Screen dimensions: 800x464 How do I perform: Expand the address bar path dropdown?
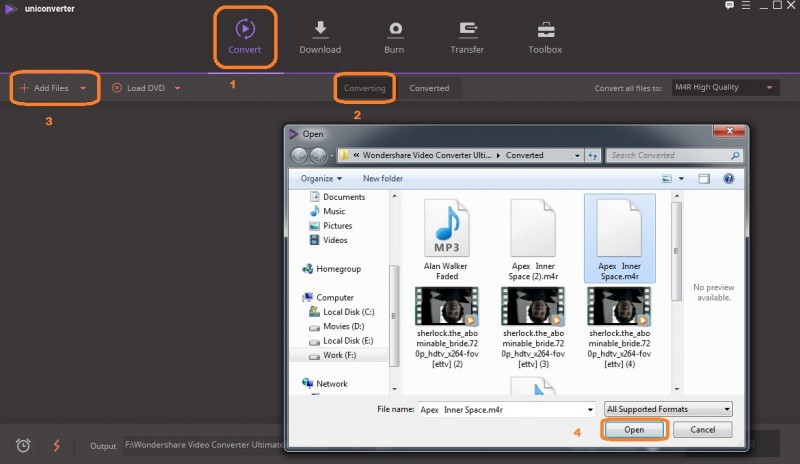coord(577,156)
